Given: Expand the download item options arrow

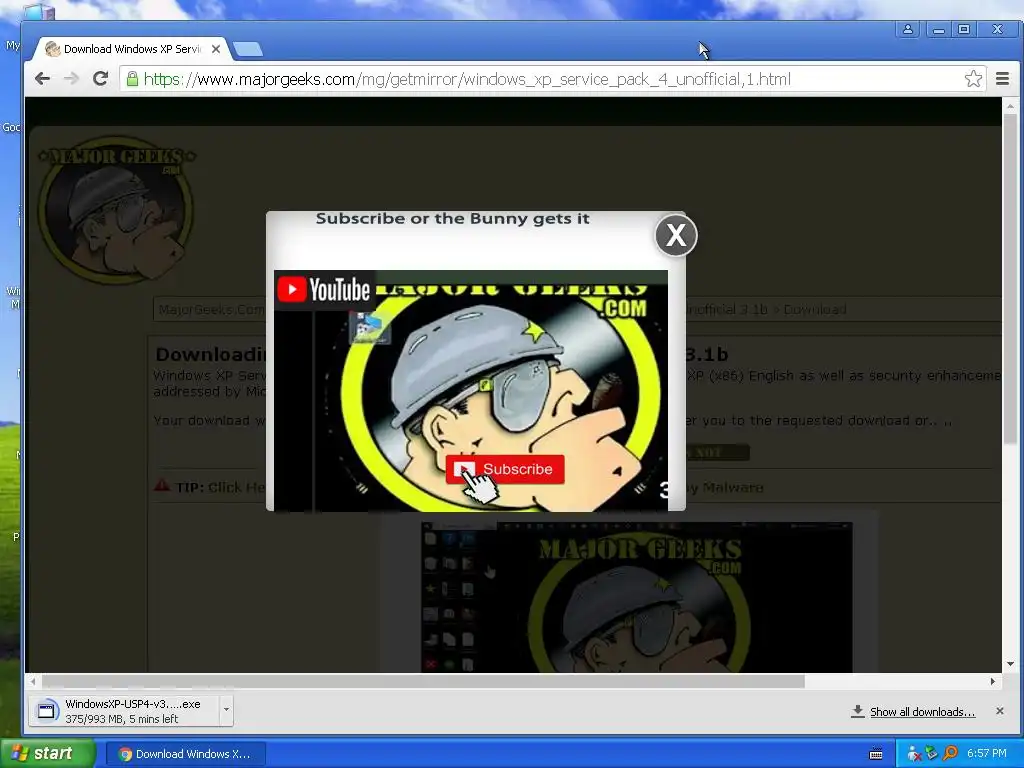Looking at the screenshot, I should tap(226, 711).
